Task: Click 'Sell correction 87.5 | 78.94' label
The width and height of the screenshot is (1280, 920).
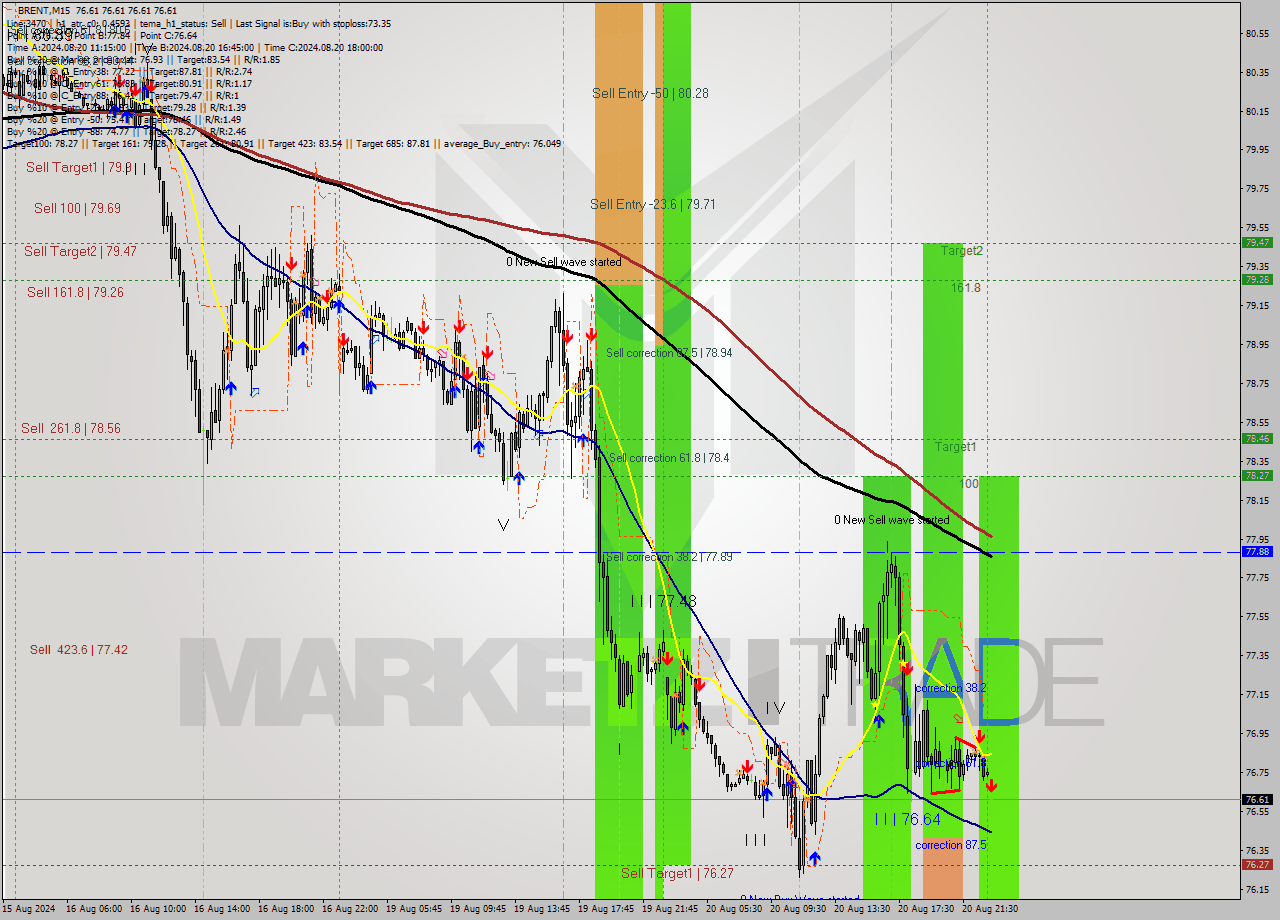Action: point(669,353)
